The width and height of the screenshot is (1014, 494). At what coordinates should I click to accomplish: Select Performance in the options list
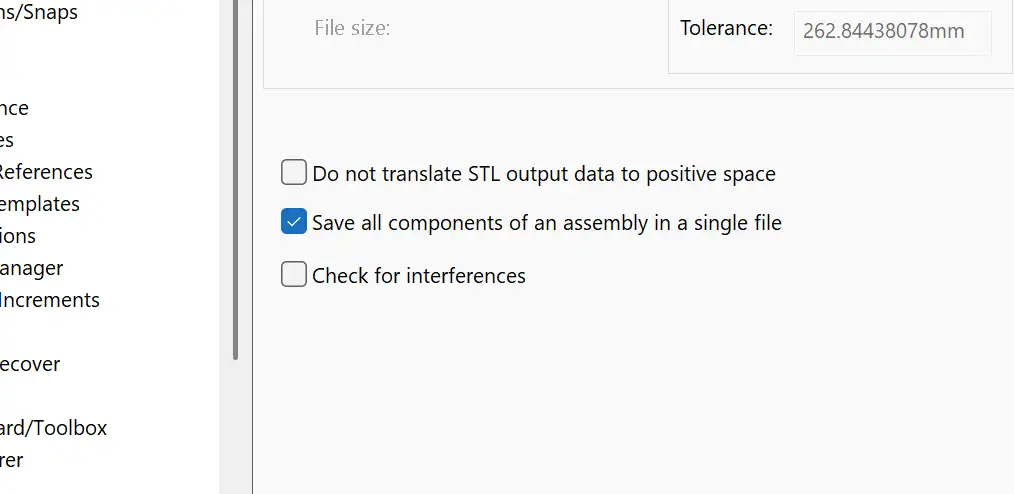tap(14, 108)
